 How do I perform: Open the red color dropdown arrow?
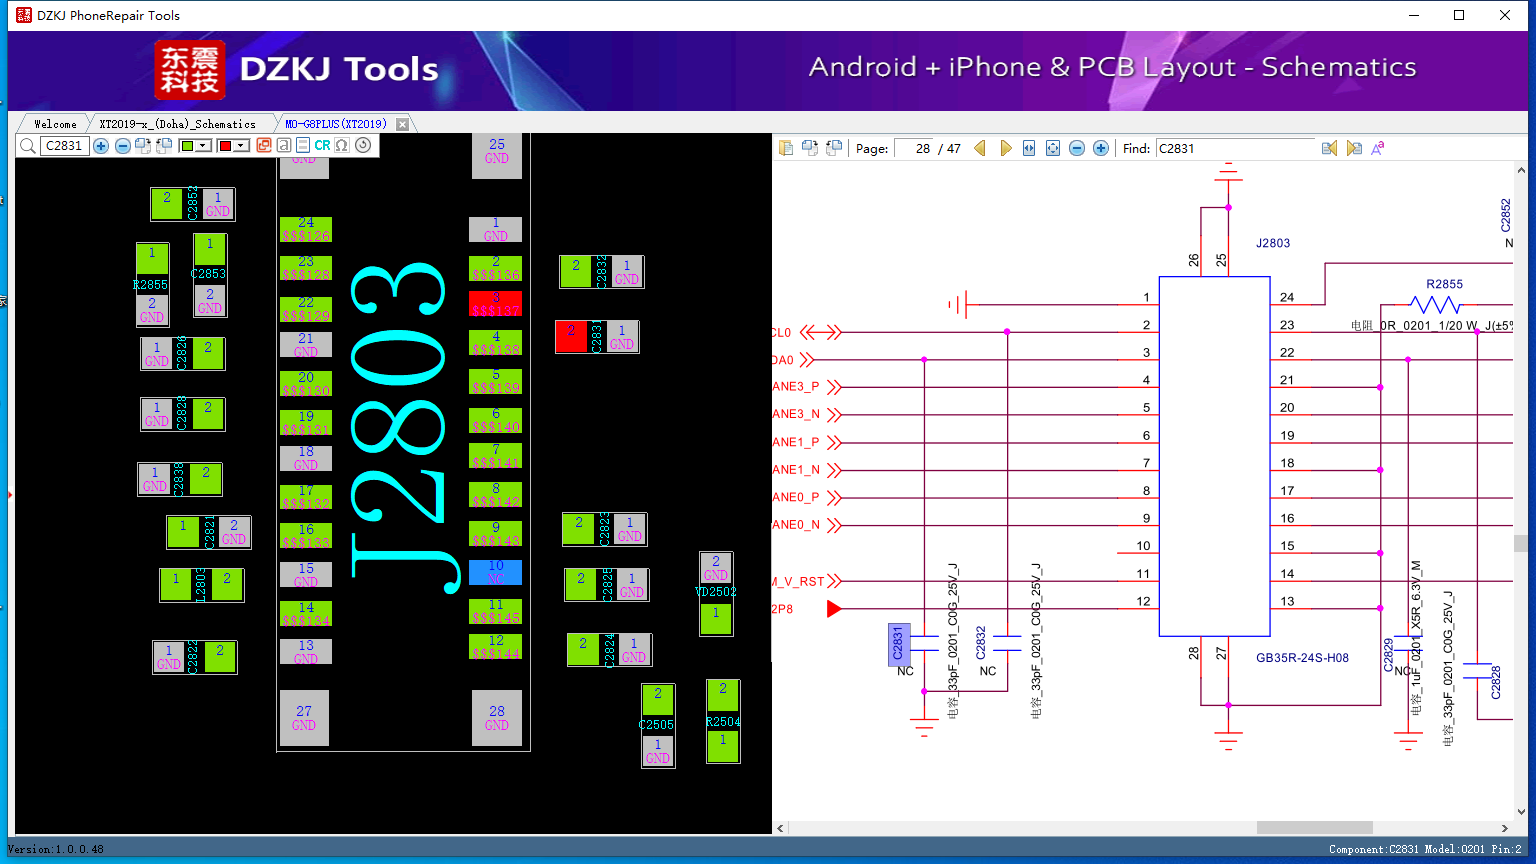[241, 146]
